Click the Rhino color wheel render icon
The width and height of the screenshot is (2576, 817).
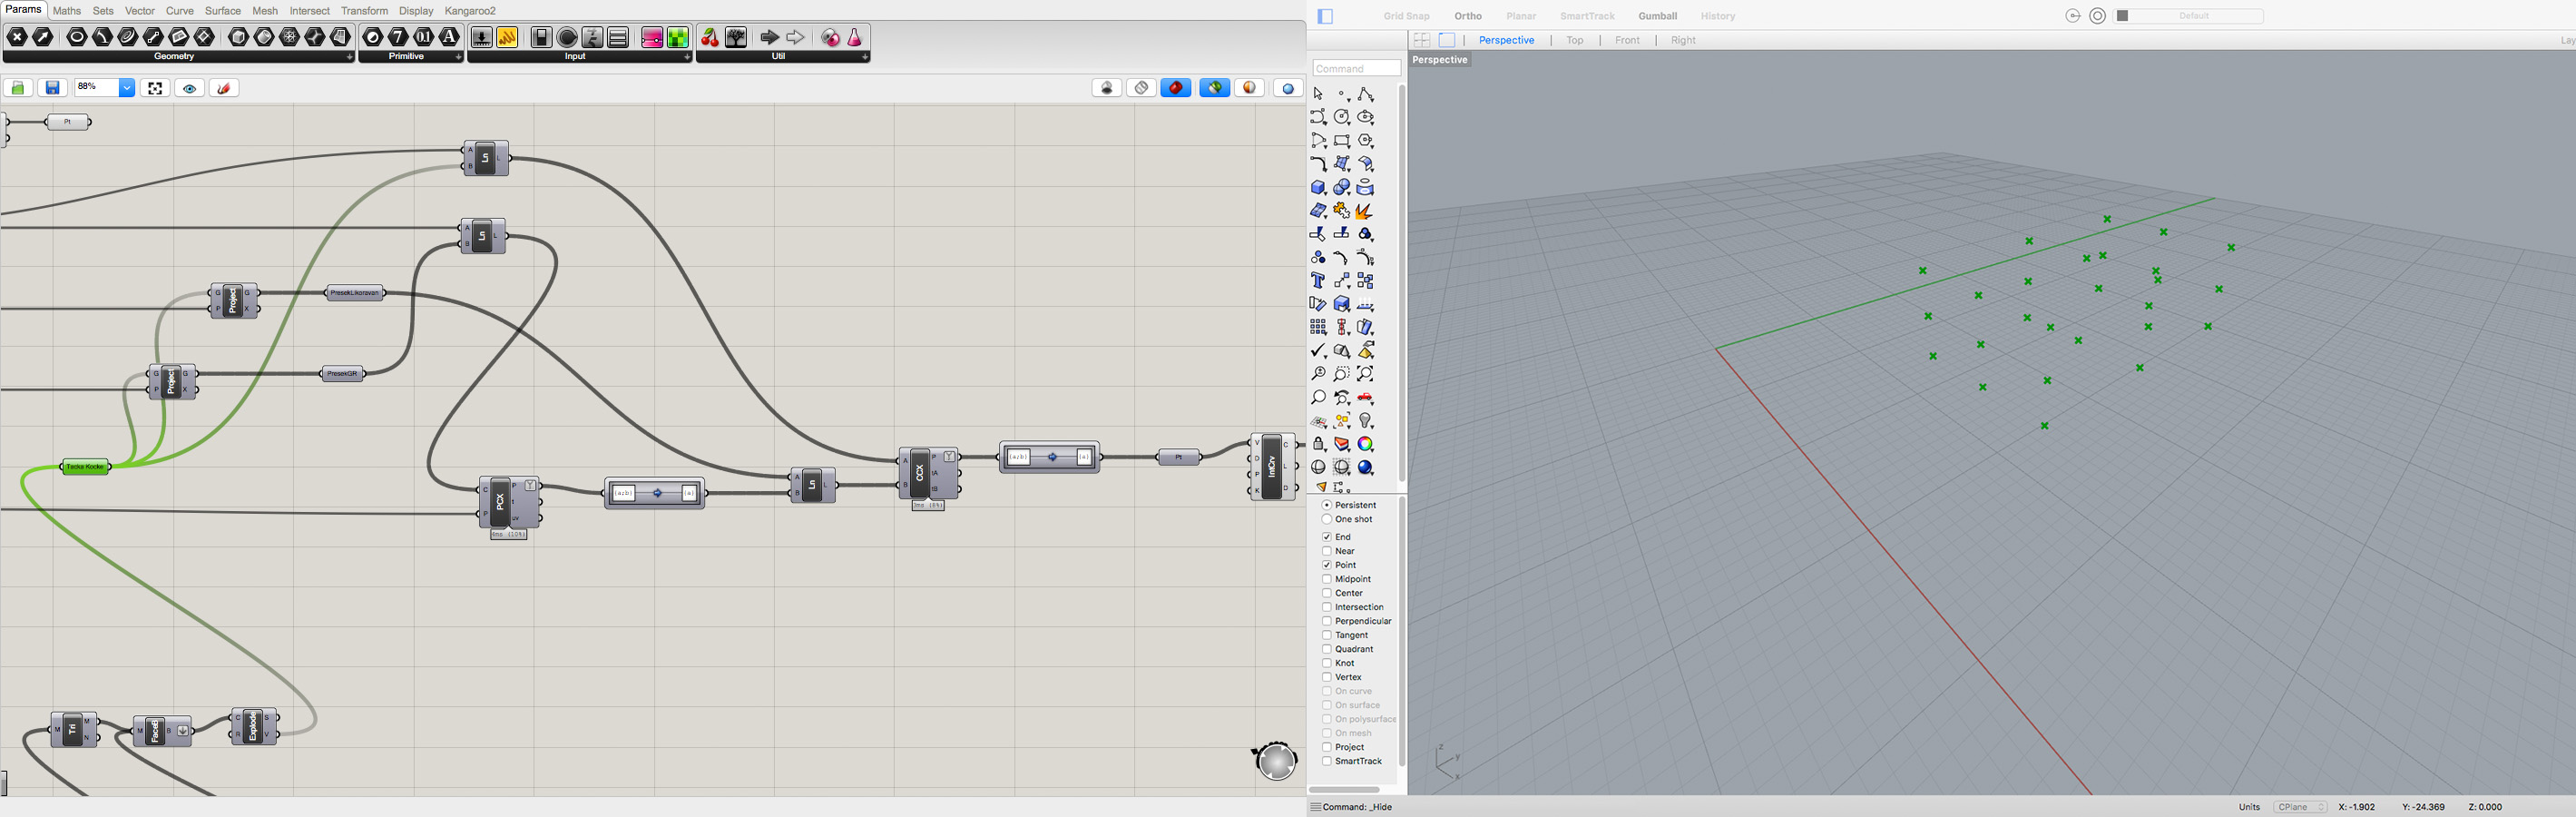[1366, 444]
